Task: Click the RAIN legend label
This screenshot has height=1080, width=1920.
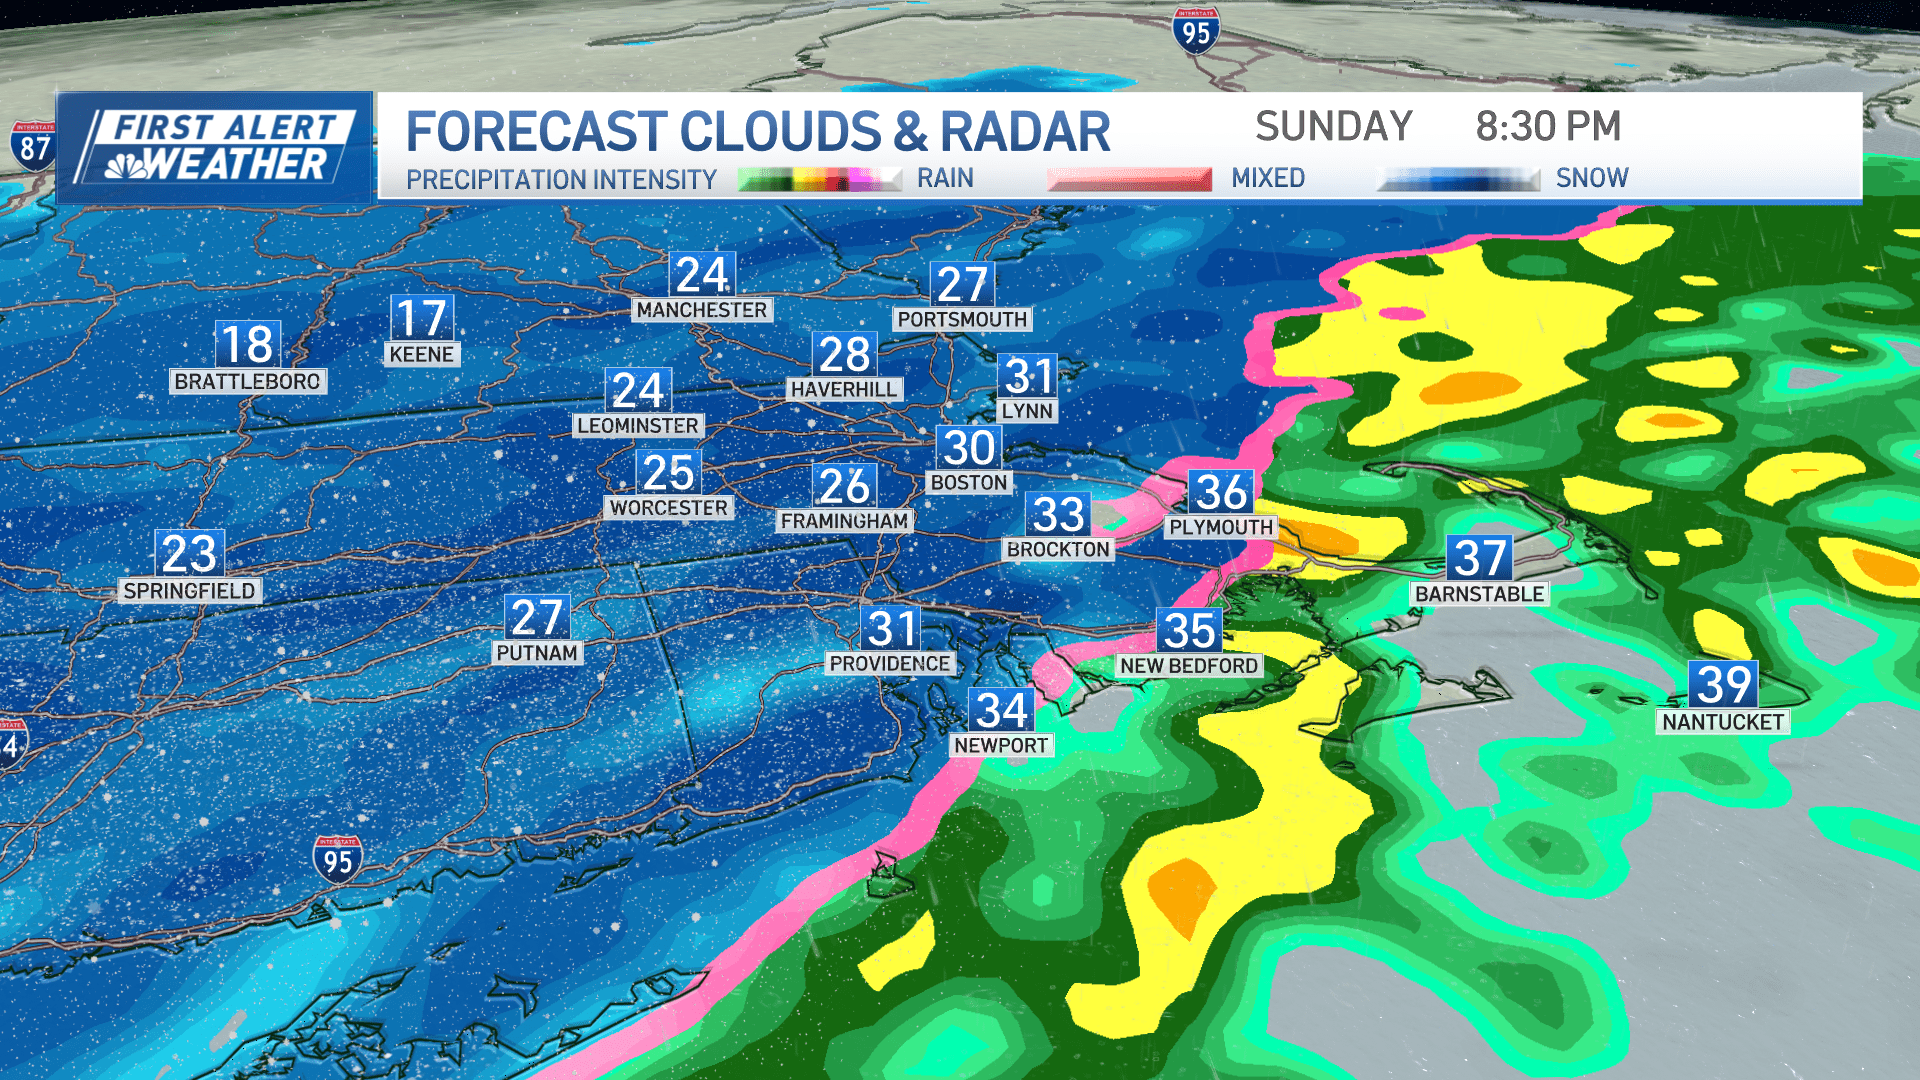Action: click(x=945, y=178)
